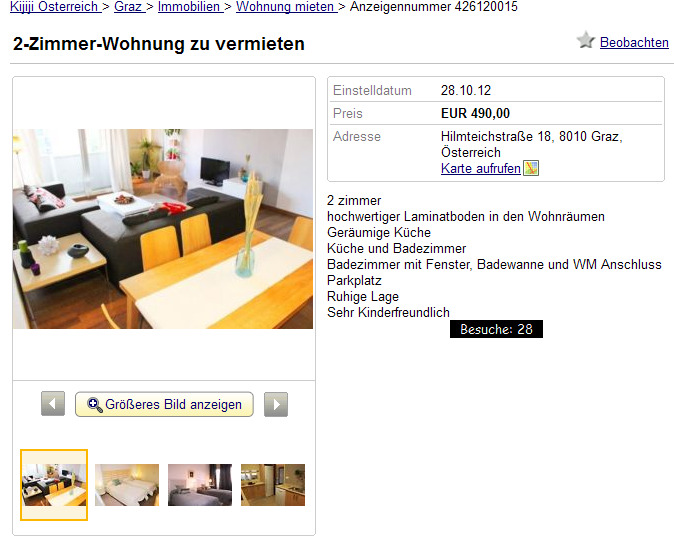674x546 pixels.
Task: Click the map icon beside Karte aufrufen
Action: click(531, 168)
